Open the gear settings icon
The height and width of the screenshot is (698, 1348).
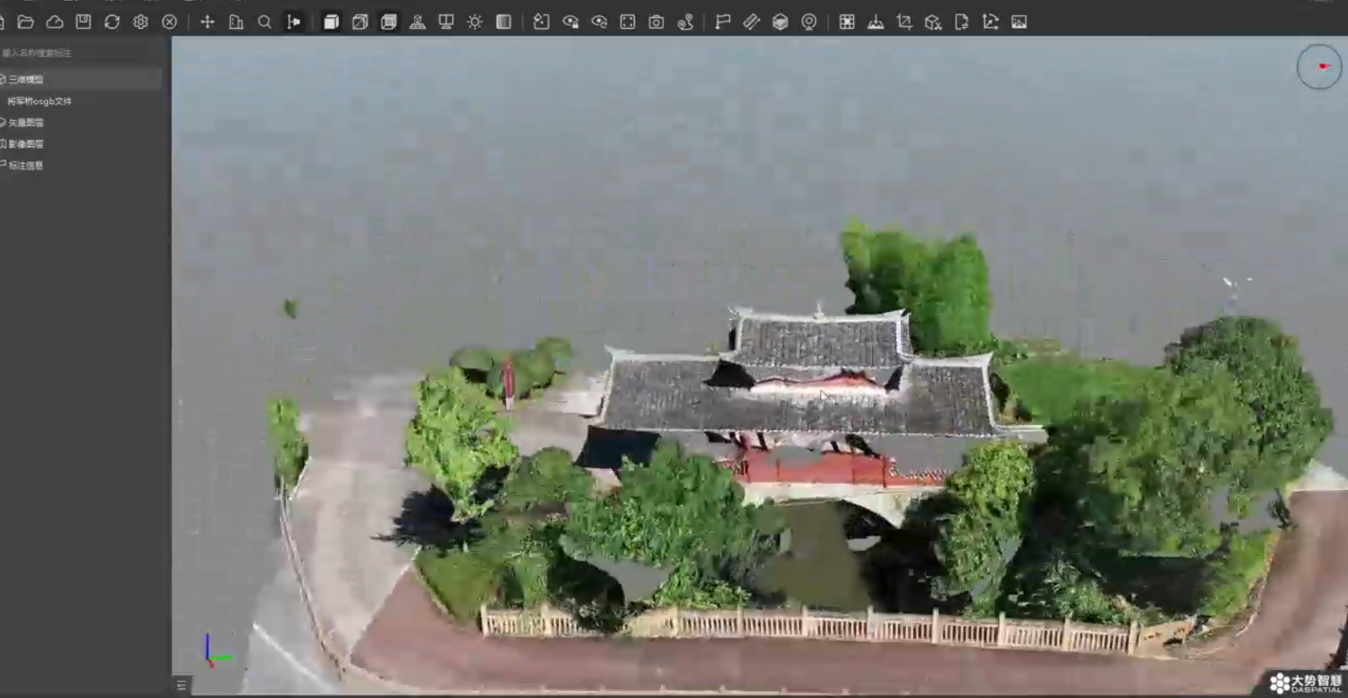[x=141, y=22]
